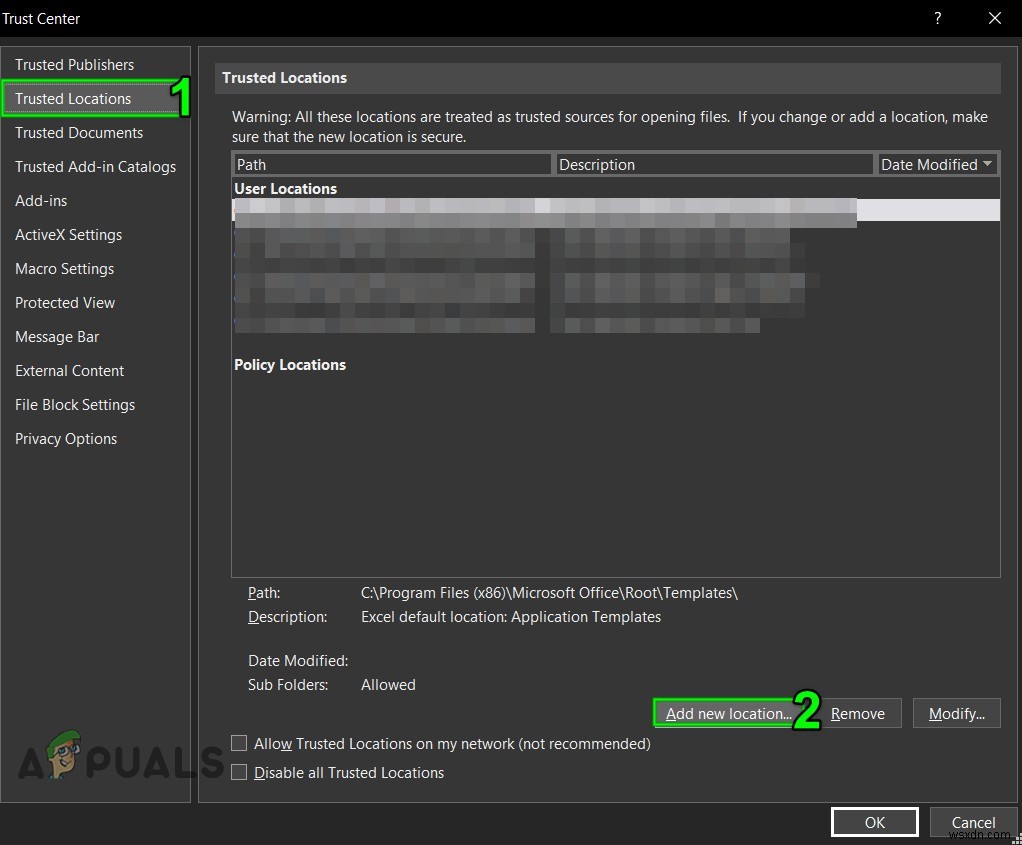The height and width of the screenshot is (845, 1022).
Task: Open External Content settings
Action: (x=69, y=370)
